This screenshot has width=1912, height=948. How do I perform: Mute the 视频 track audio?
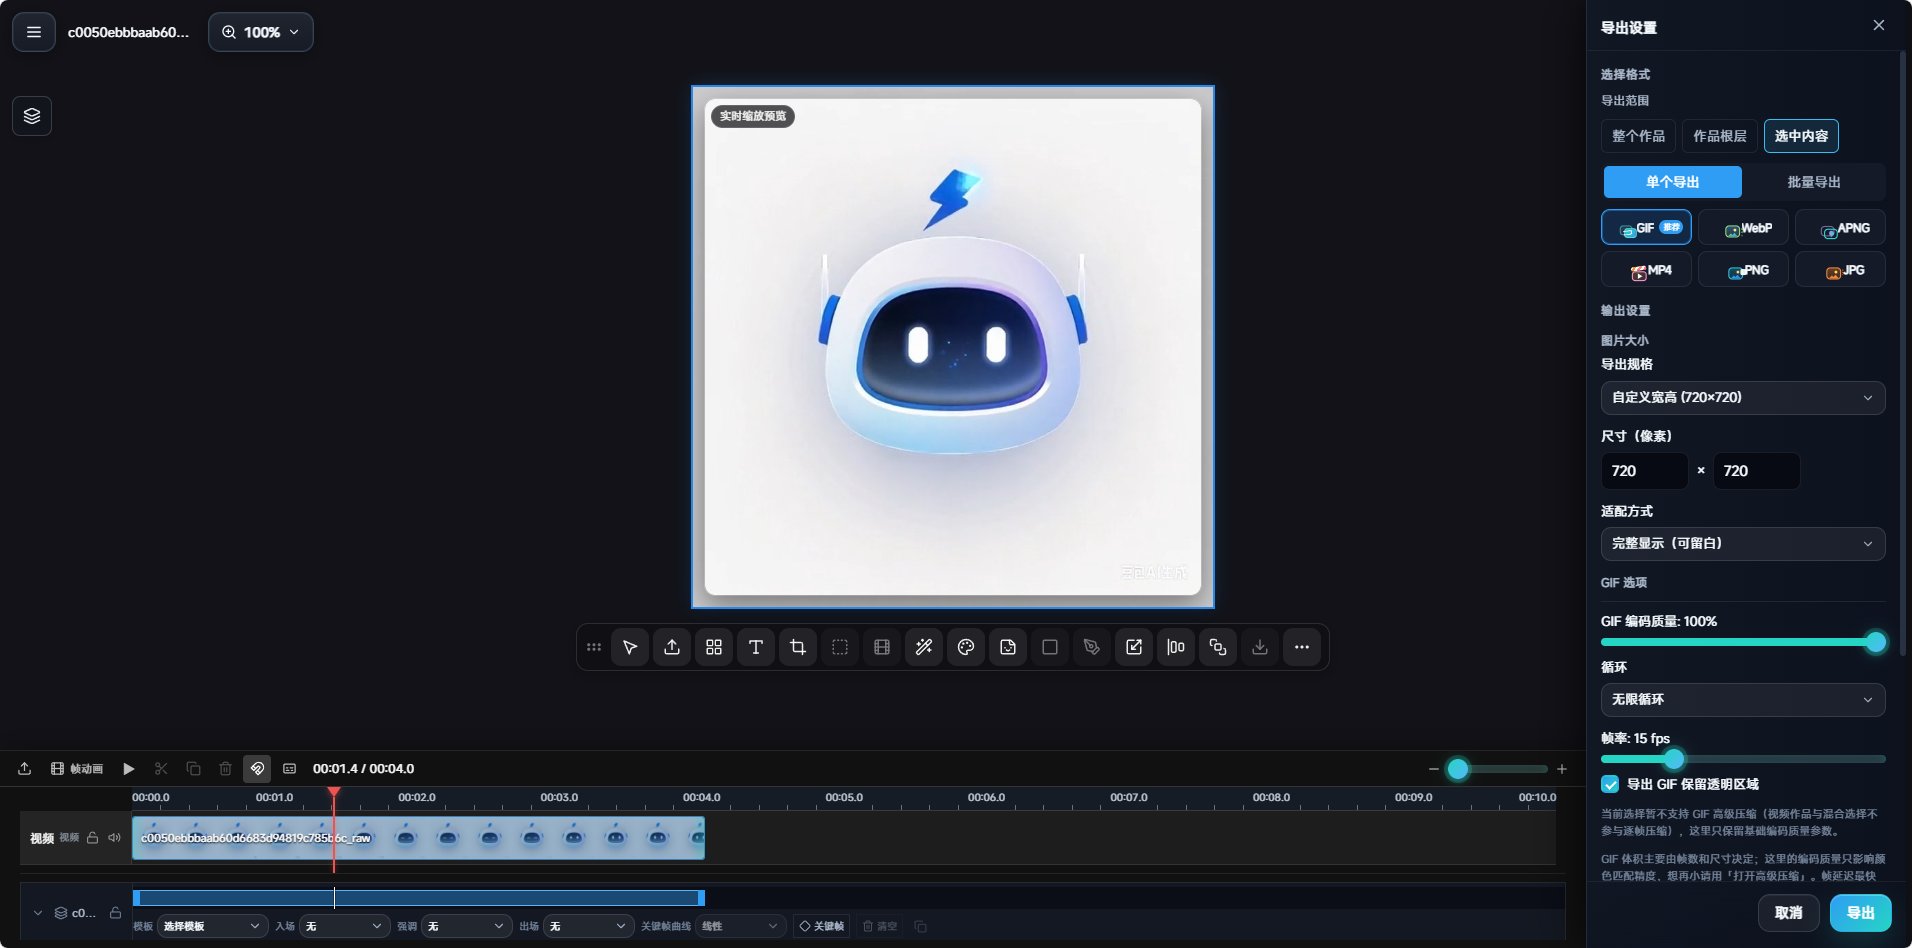tap(114, 838)
